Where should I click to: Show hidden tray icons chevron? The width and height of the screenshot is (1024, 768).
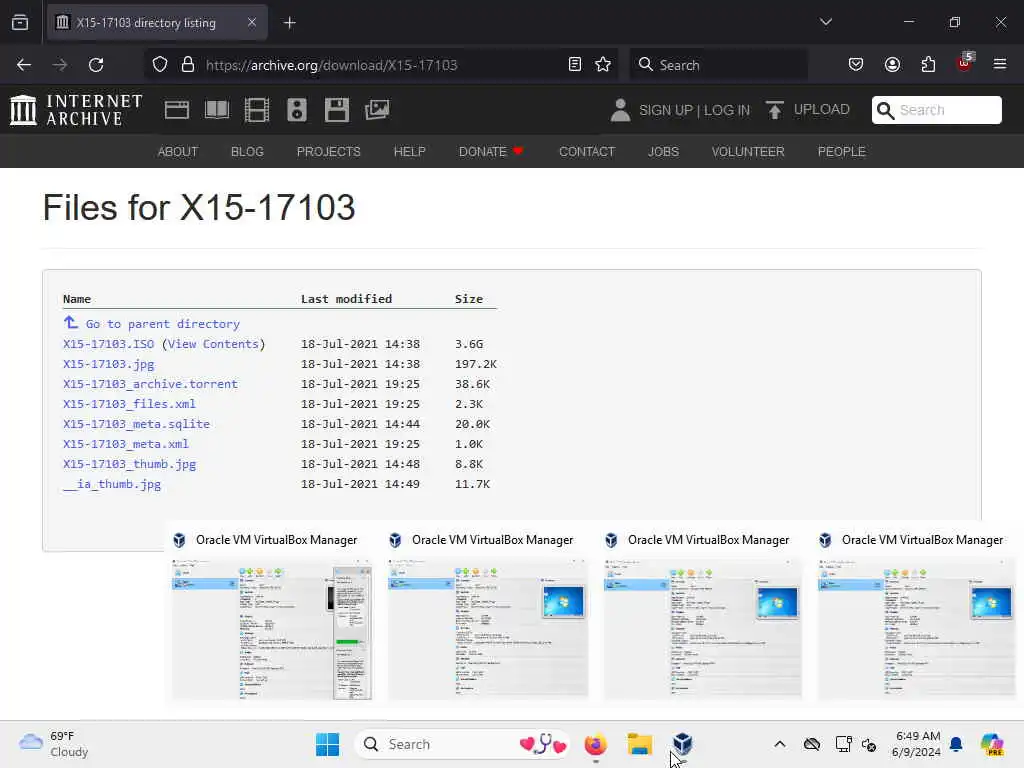780,744
